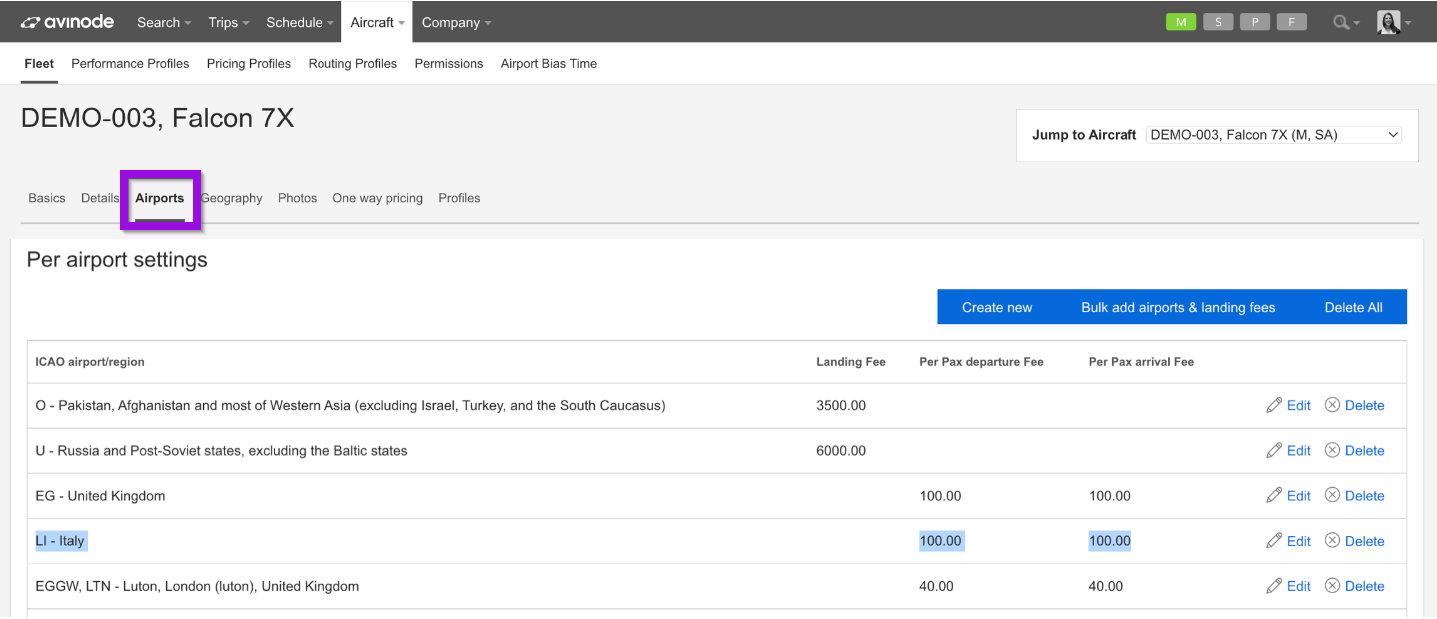
Task: Switch to the Profiles tab
Action: (459, 198)
